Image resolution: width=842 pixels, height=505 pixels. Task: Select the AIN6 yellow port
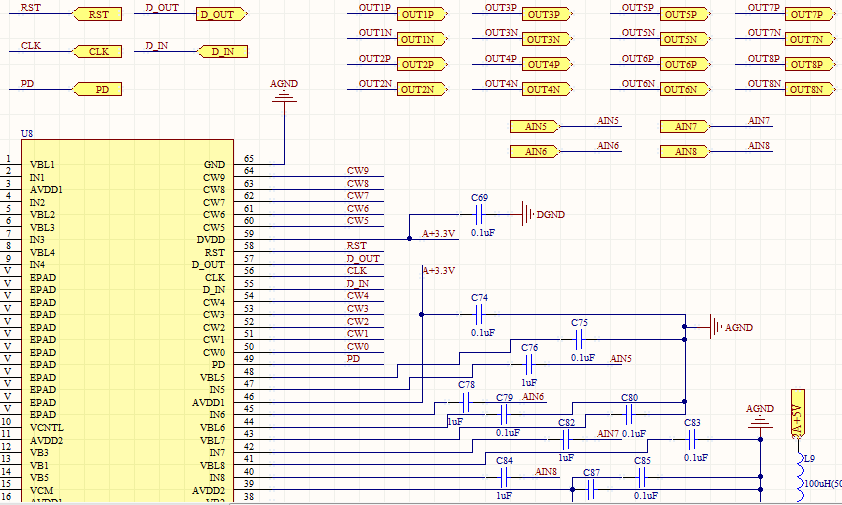click(535, 152)
